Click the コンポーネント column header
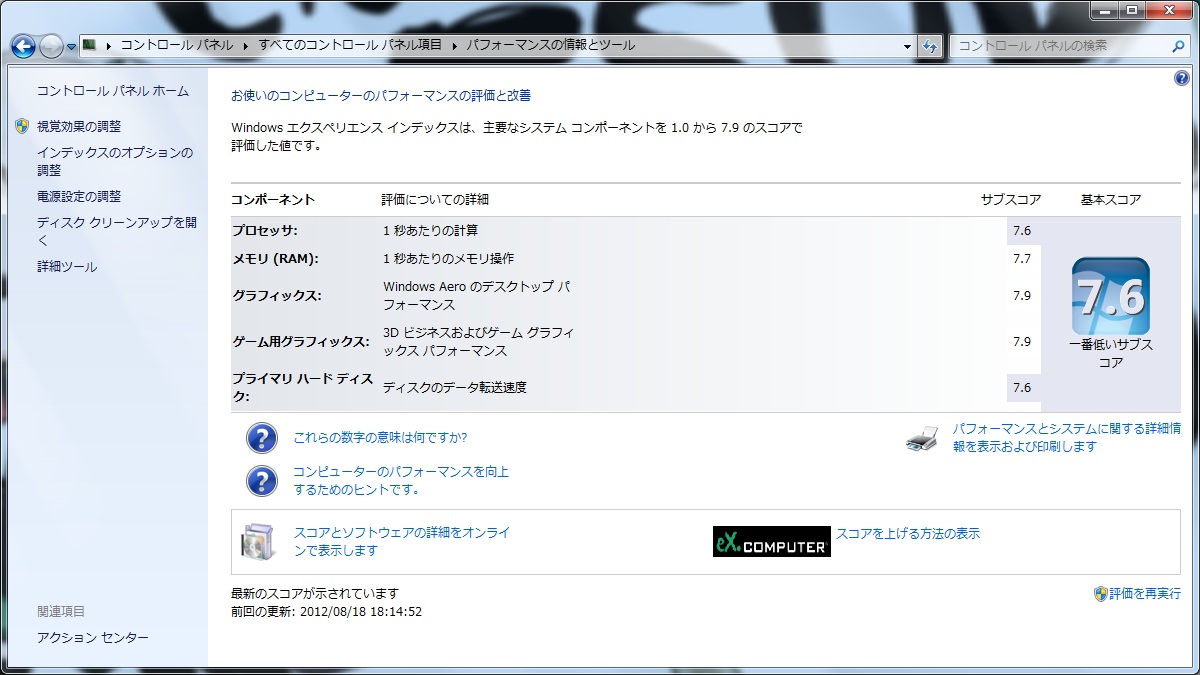Screen dimensions: 1200x675 pos(273,200)
